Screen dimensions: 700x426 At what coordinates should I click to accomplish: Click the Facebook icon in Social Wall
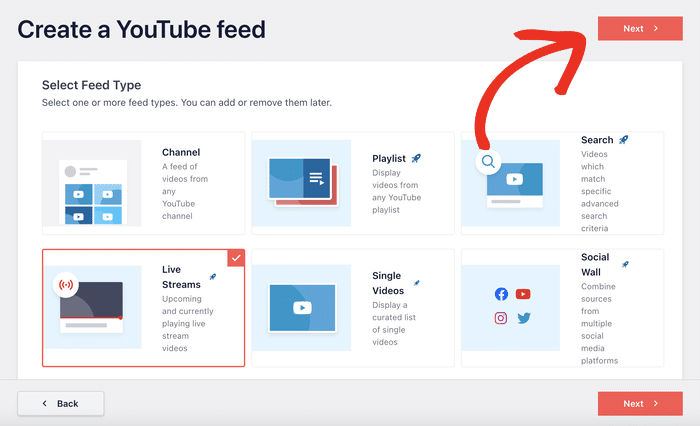(x=501, y=294)
